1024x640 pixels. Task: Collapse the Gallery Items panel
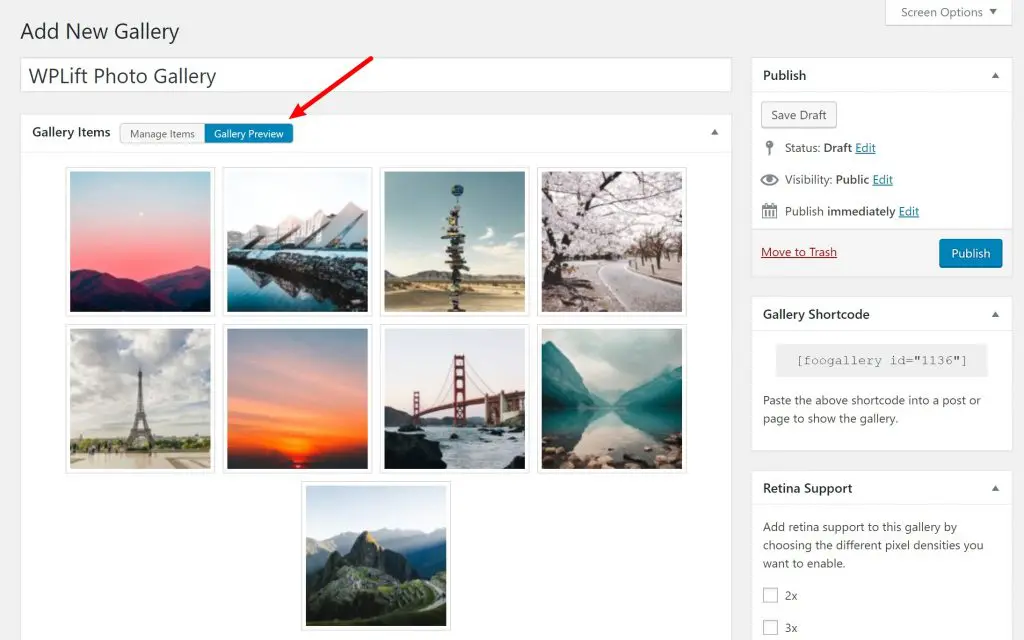click(x=714, y=132)
